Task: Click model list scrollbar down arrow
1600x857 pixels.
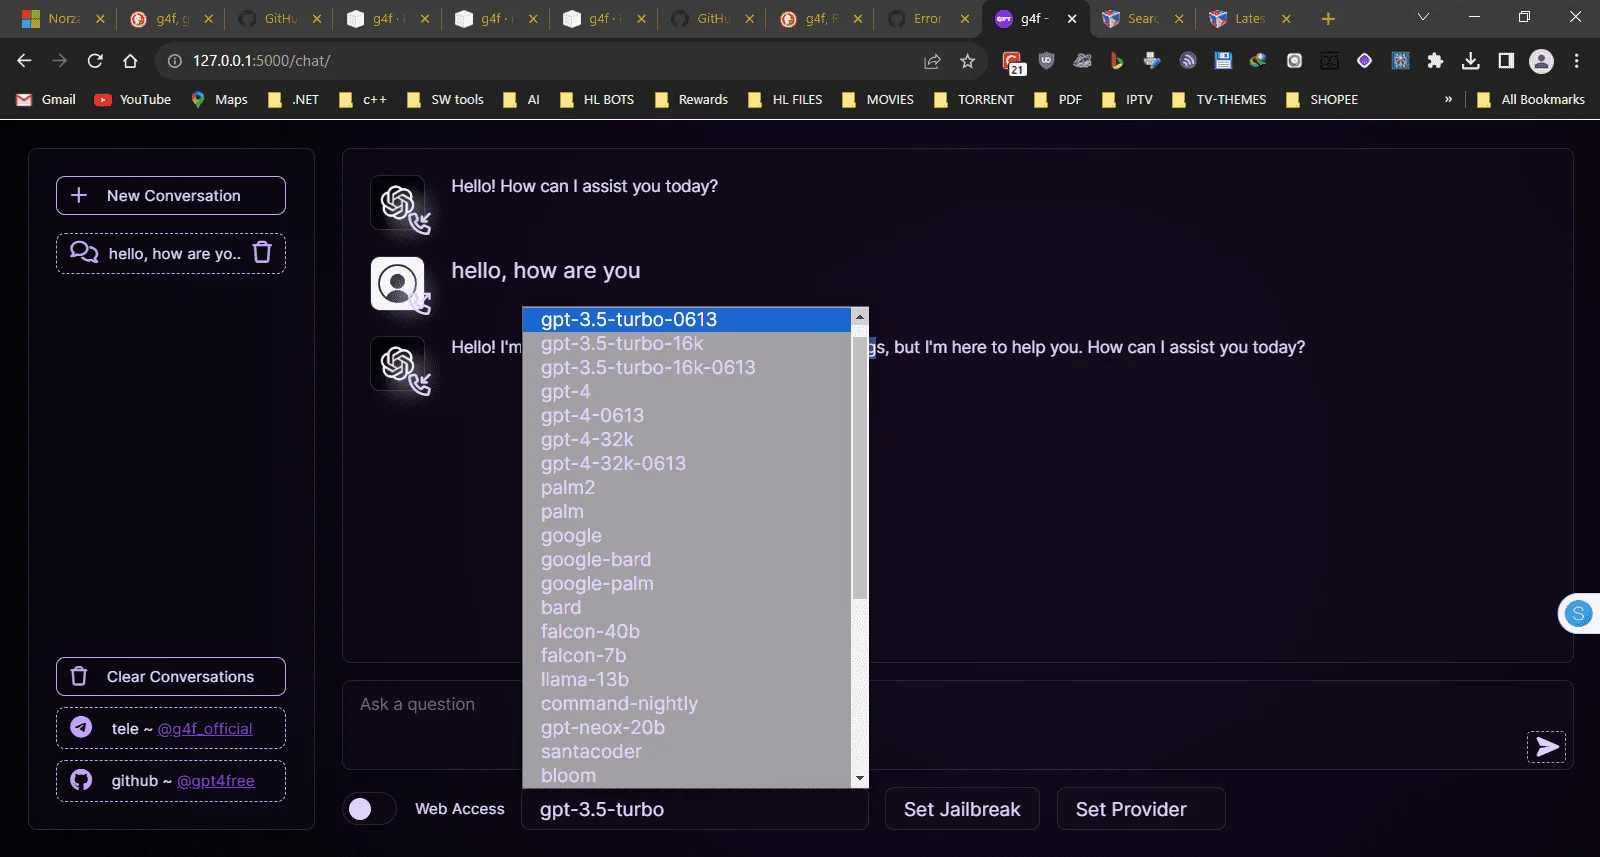Action: click(859, 779)
